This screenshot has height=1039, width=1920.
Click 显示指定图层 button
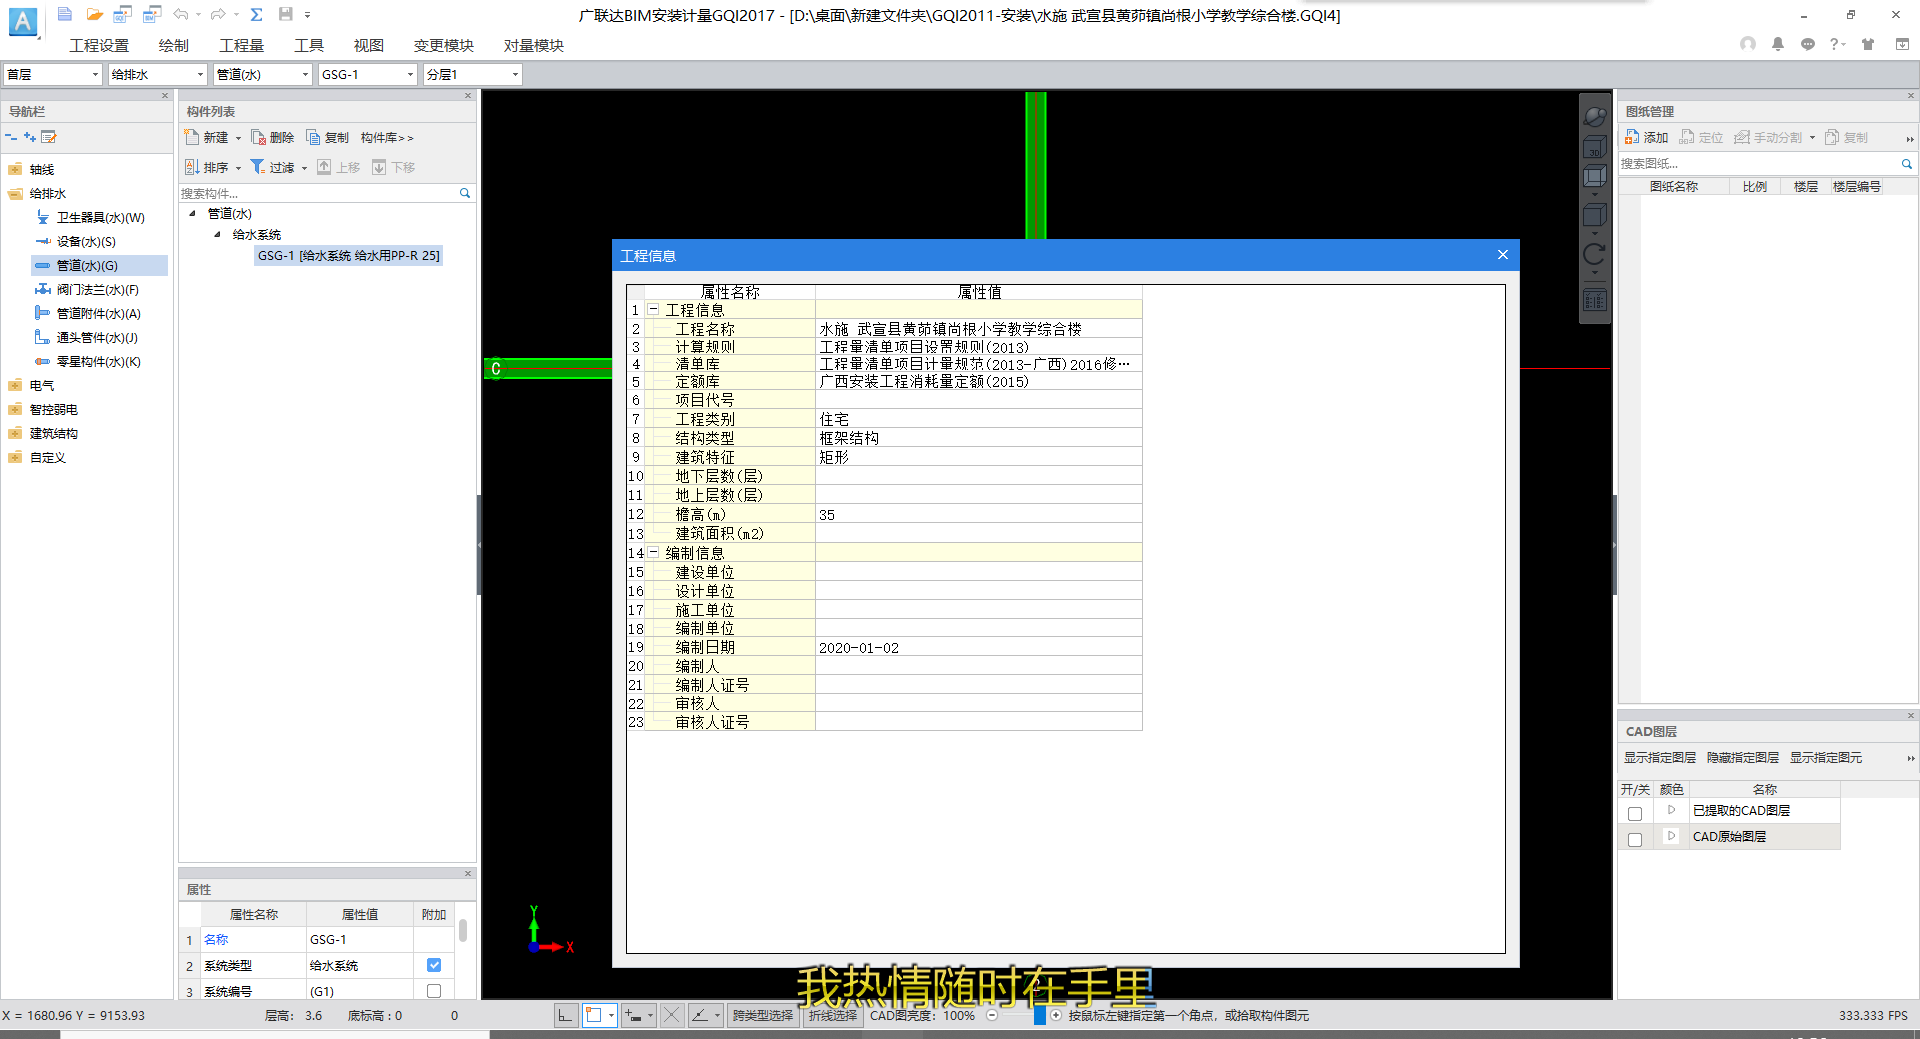click(1660, 758)
